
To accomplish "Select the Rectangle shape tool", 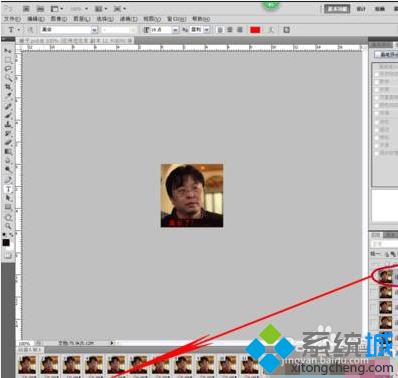I will tap(8, 207).
